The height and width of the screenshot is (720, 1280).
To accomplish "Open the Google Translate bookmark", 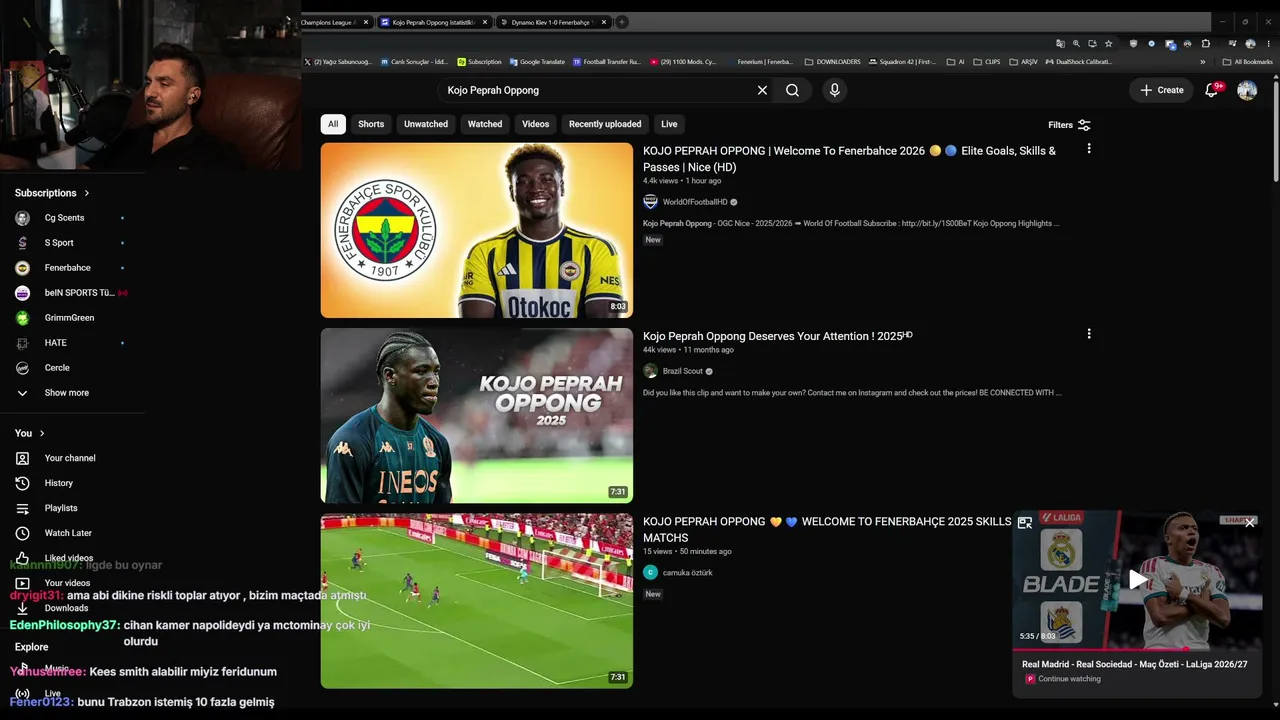I will pyautogui.click(x=537, y=62).
